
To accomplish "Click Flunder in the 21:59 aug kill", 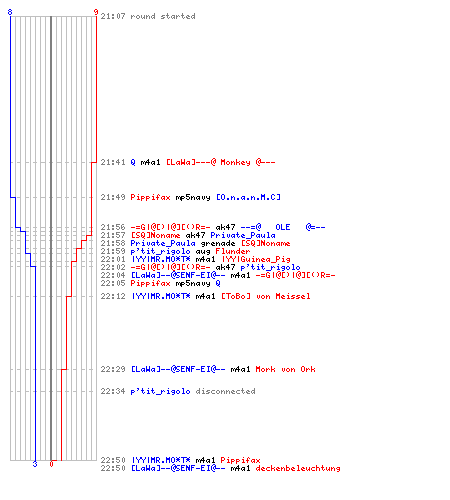I will pyautogui.click(x=233, y=251).
